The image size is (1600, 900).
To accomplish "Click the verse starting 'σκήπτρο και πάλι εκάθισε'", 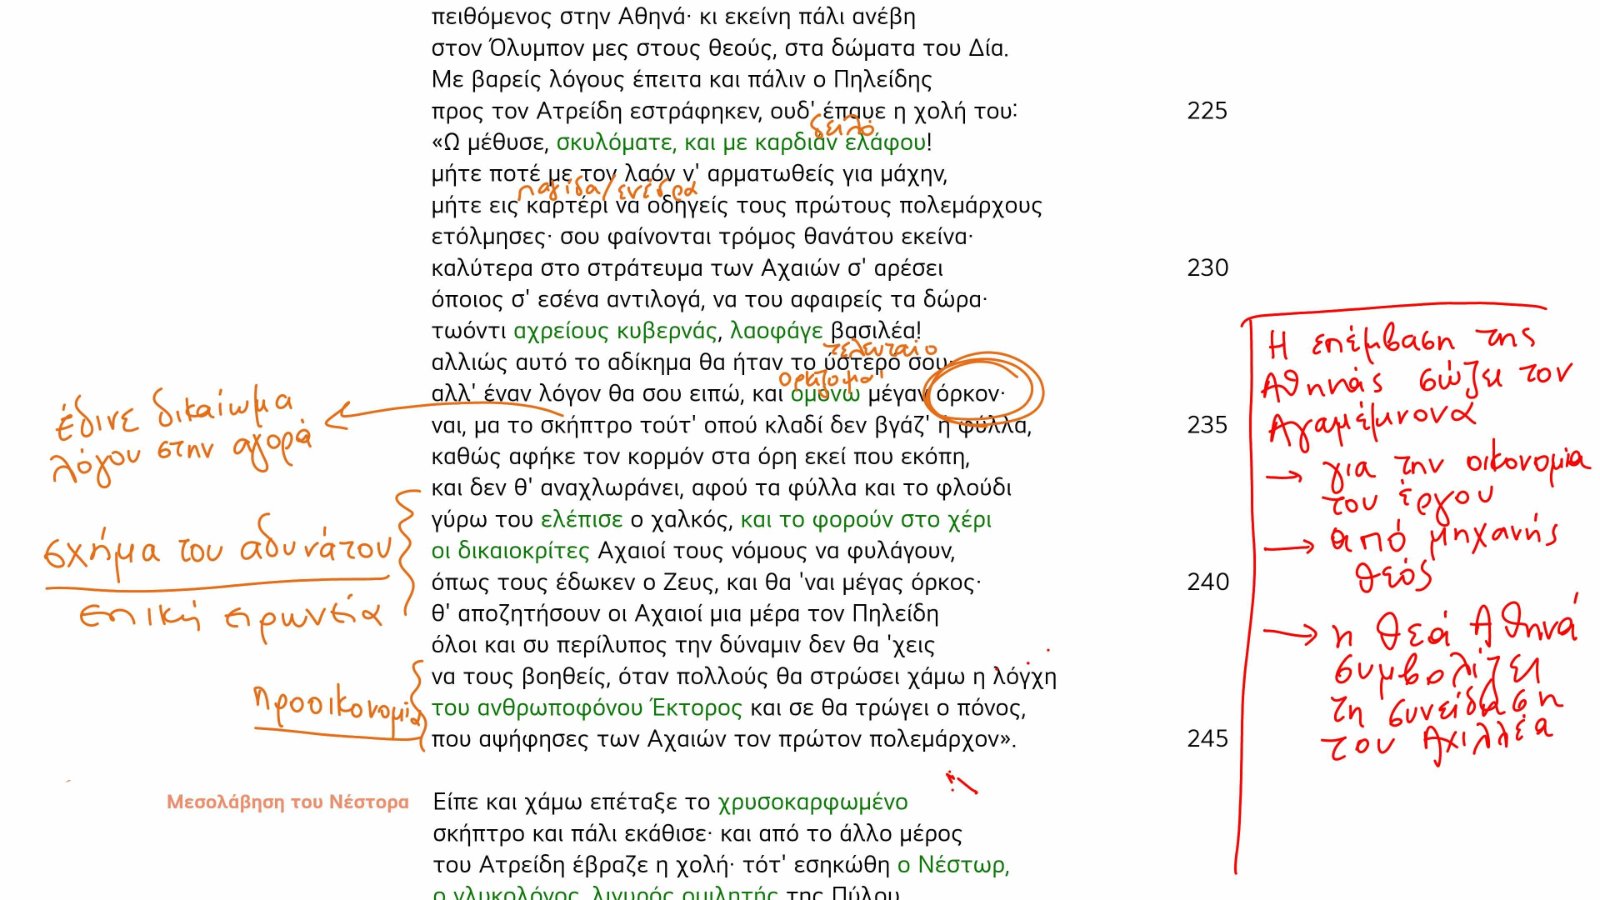I will [x=698, y=834].
